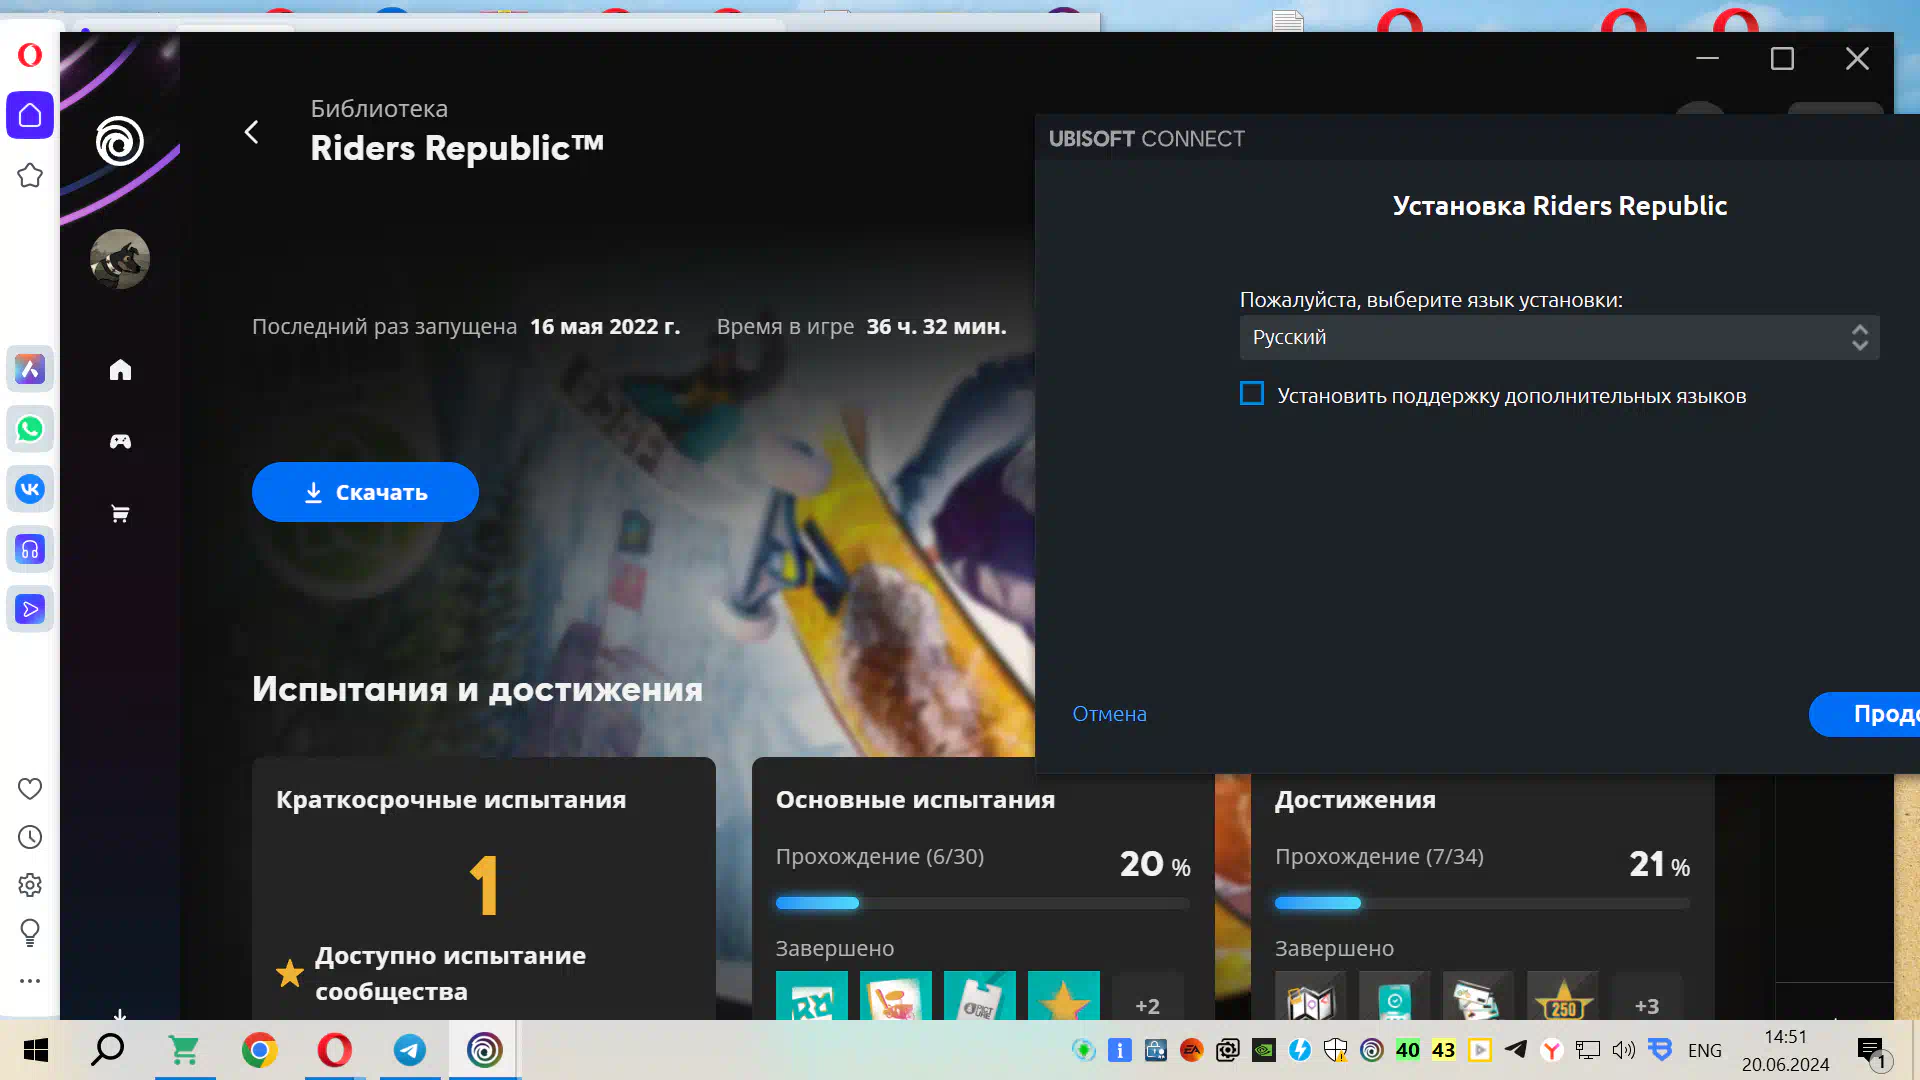Switch the ENG input language indicator

click(1705, 1050)
